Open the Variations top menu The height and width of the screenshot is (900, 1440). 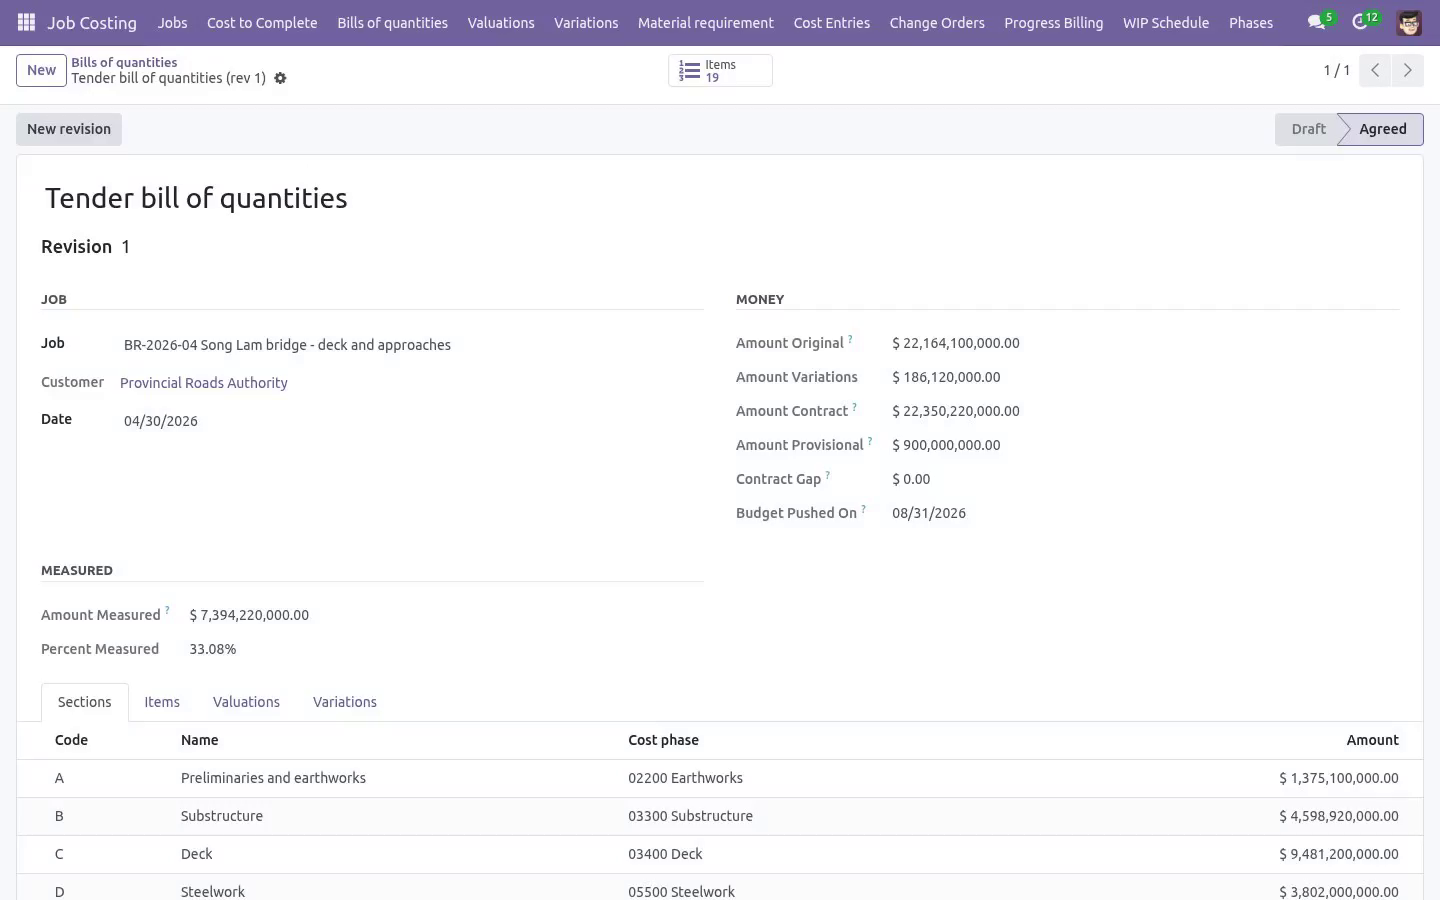tap(586, 22)
